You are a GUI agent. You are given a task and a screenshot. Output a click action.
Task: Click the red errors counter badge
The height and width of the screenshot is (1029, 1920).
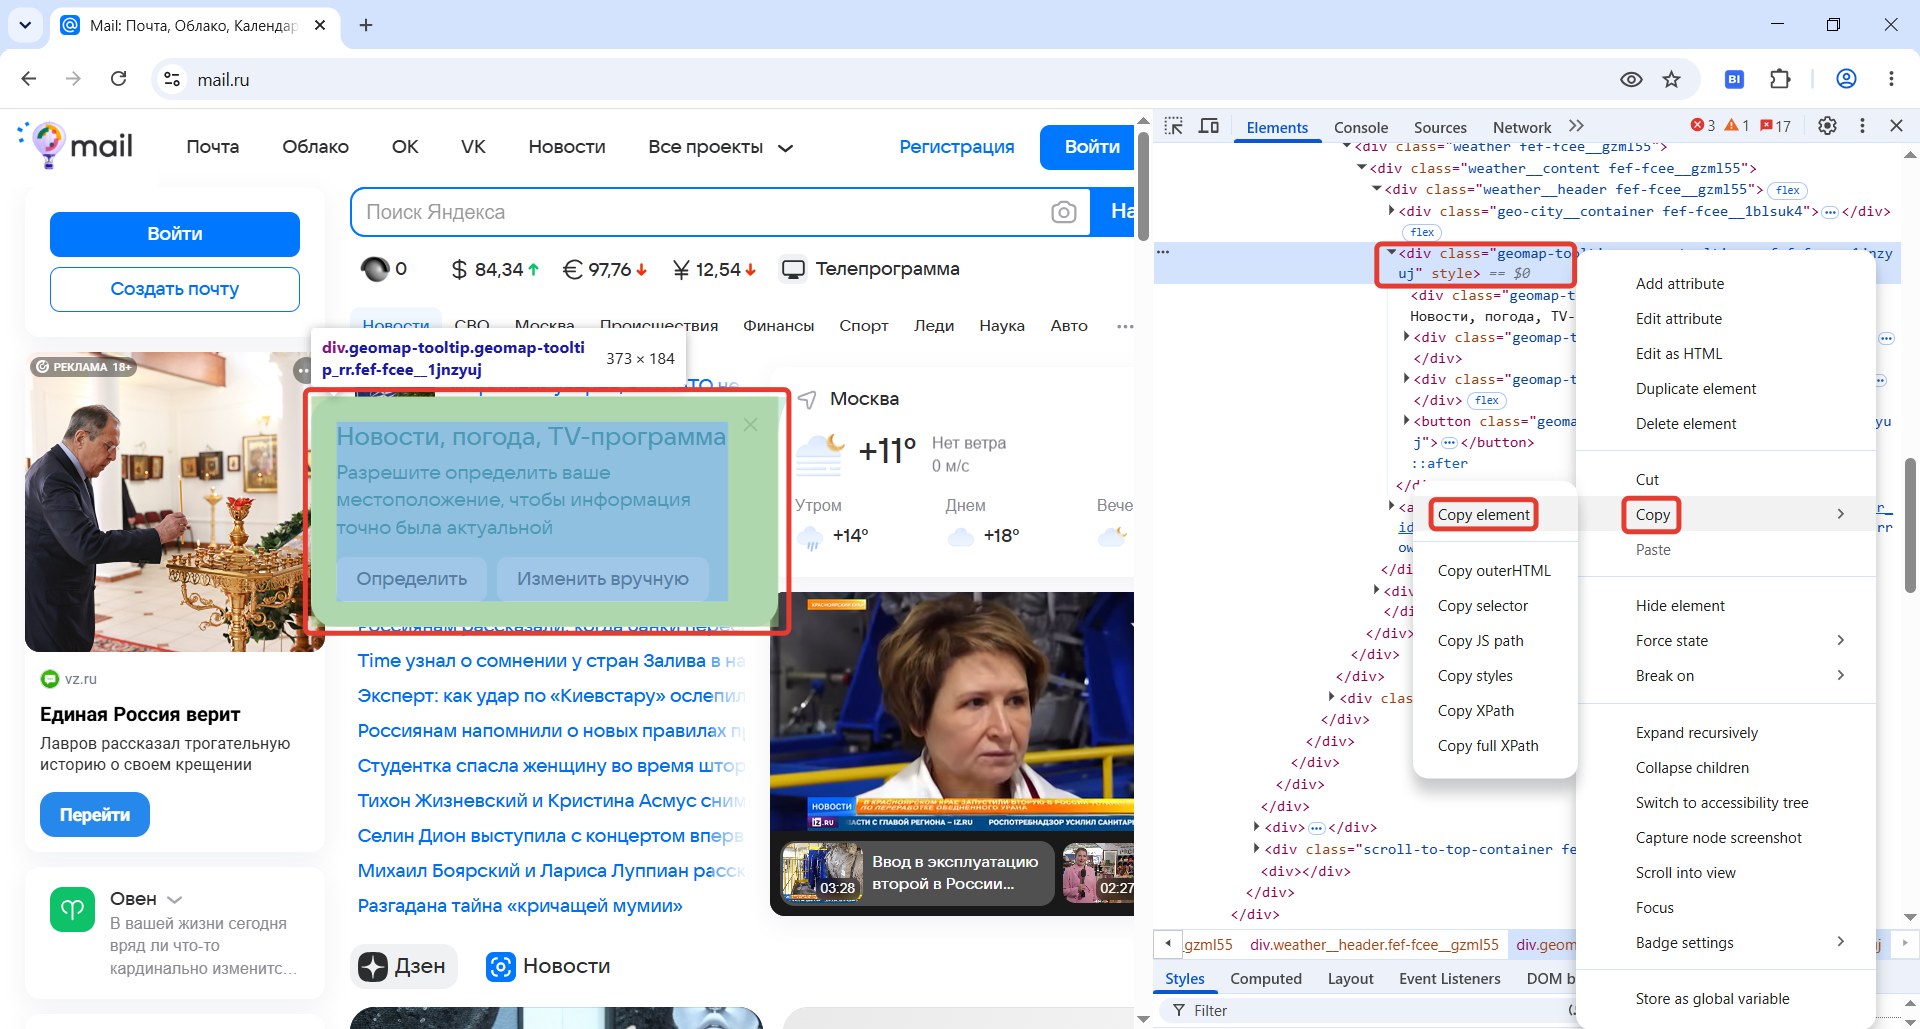tap(1703, 126)
